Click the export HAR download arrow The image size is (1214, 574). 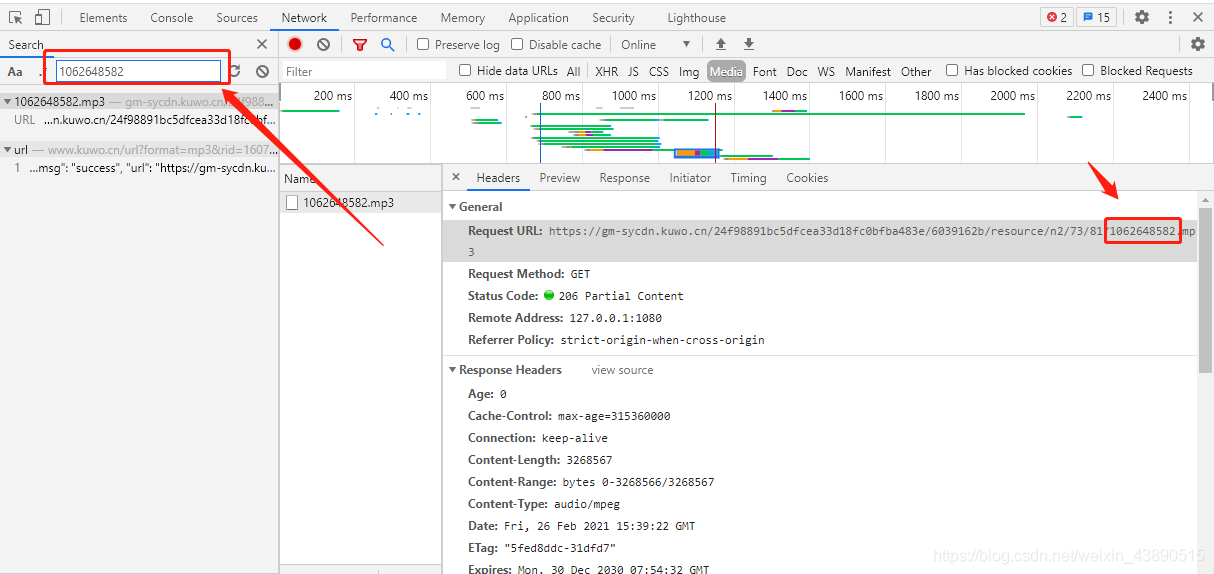(748, 44)
